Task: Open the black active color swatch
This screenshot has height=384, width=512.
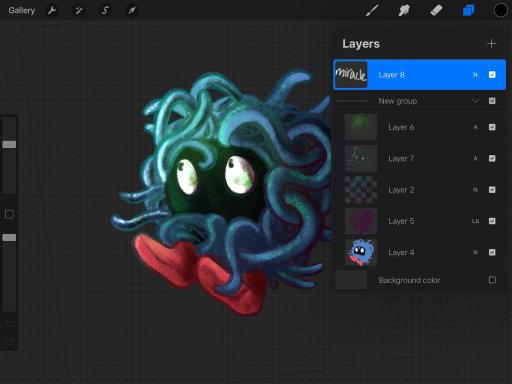Action: point(500,10)
